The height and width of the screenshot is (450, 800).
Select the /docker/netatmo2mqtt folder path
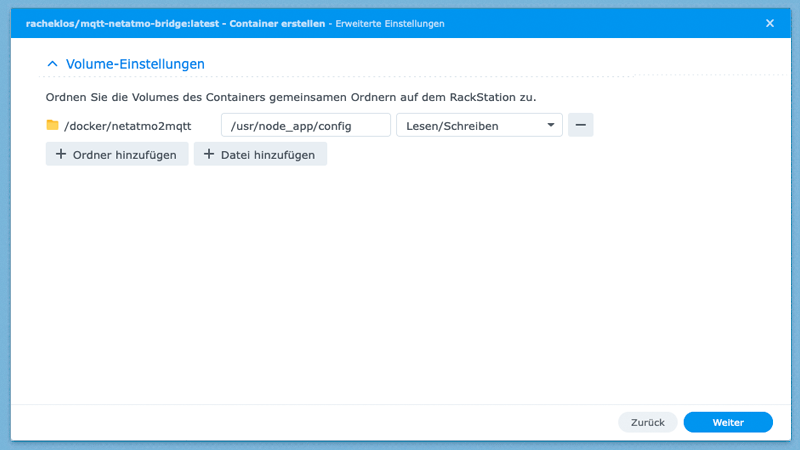click(127, 126)
